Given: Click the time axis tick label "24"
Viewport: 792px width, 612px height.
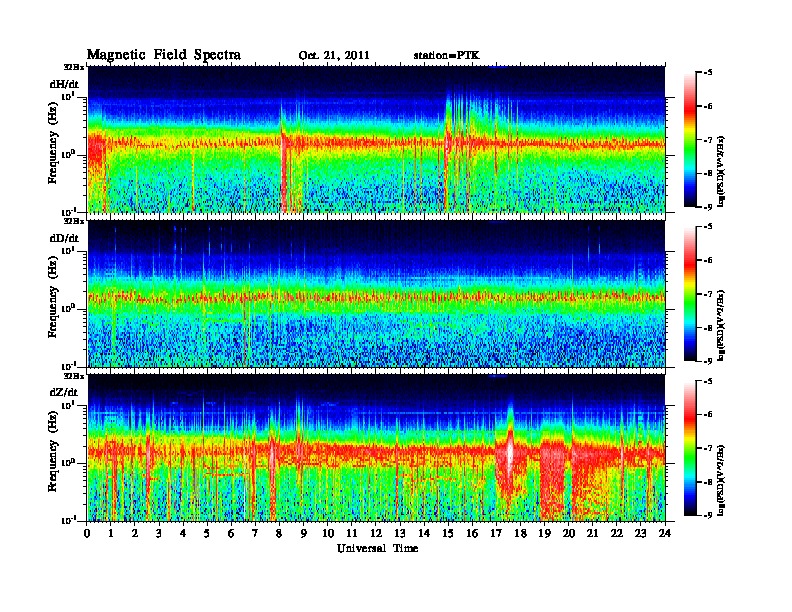Looking at the screenshot, I should tap(665, 533).
